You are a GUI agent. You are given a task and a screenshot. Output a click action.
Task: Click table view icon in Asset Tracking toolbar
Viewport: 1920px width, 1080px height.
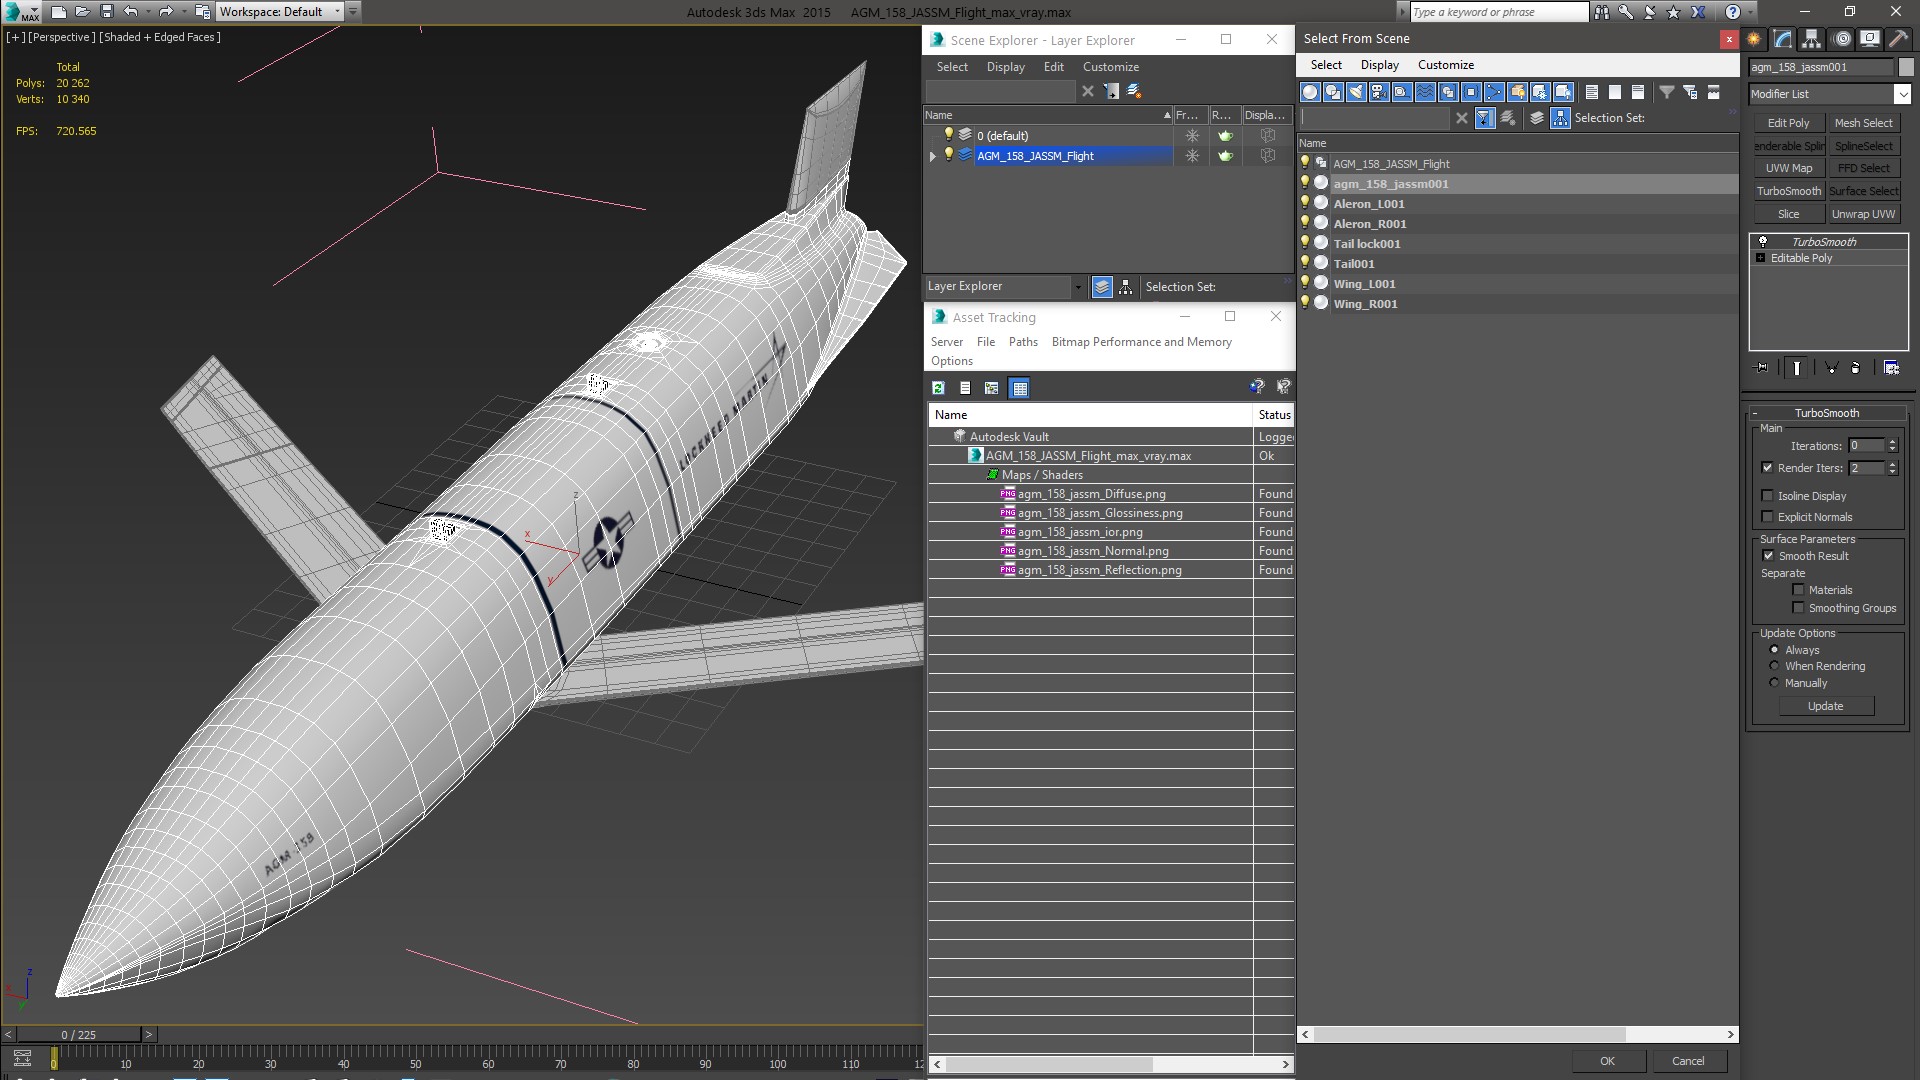coord(1019,388)
